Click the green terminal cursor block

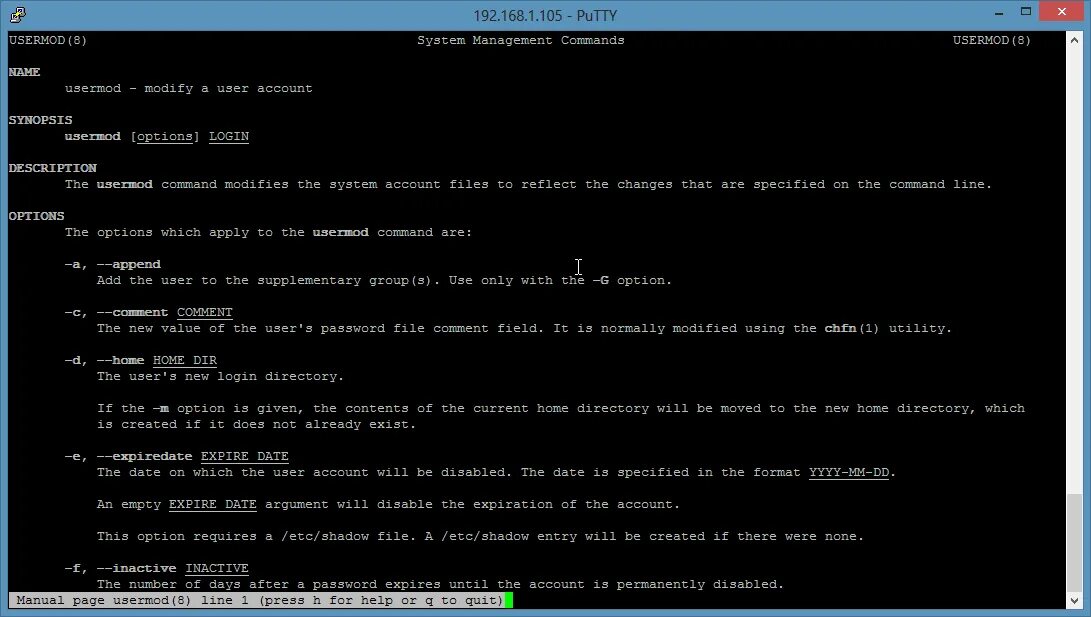pos(509,600)
